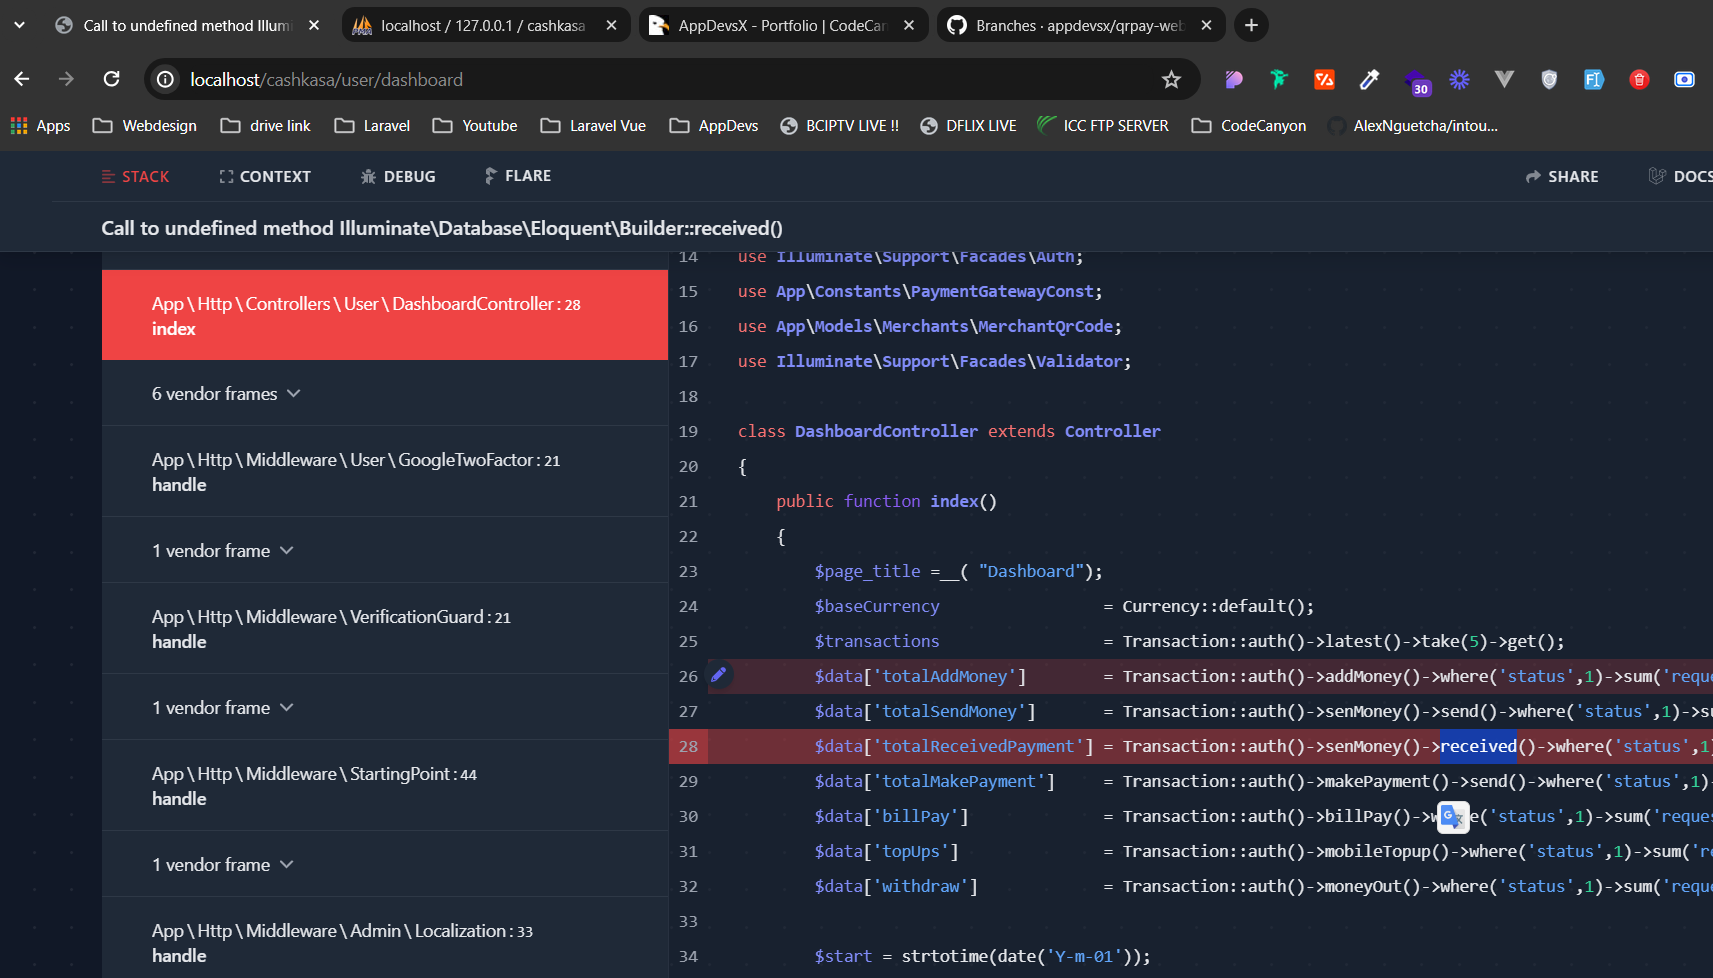This screenshot has width=1713, height=978.
Task: Click the Google Translate popup icon
Action: [1453, 817]
